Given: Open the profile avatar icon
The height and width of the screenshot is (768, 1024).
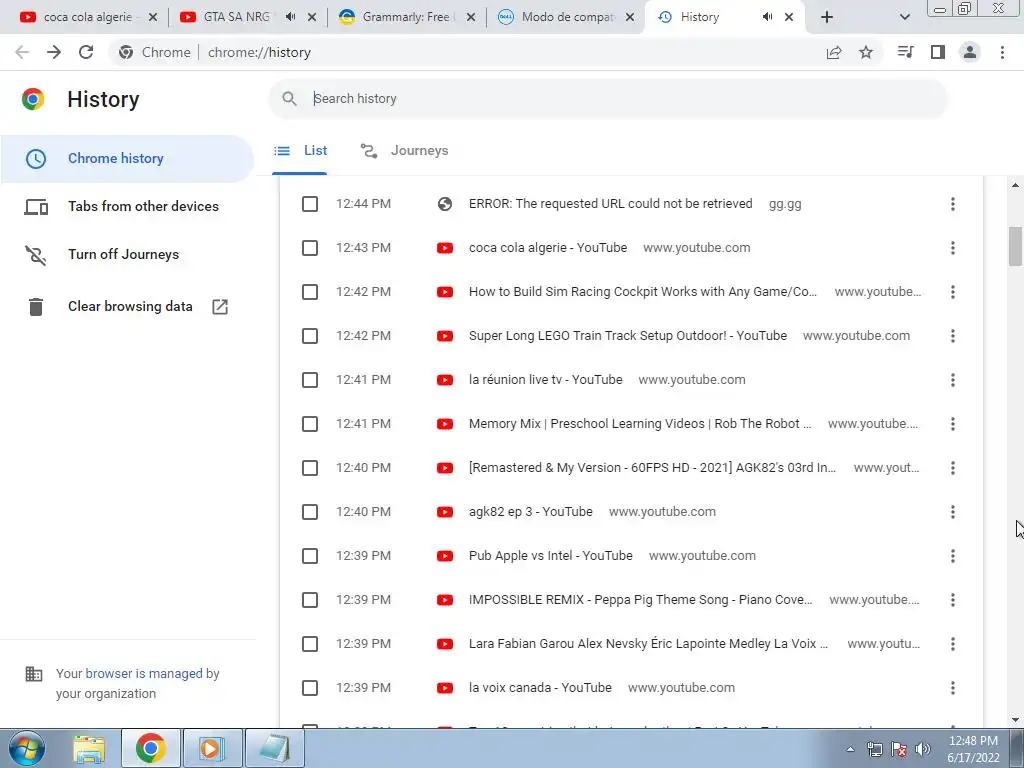Looking at the screenshot, I should pyautogui.click(x=970, y=52).
